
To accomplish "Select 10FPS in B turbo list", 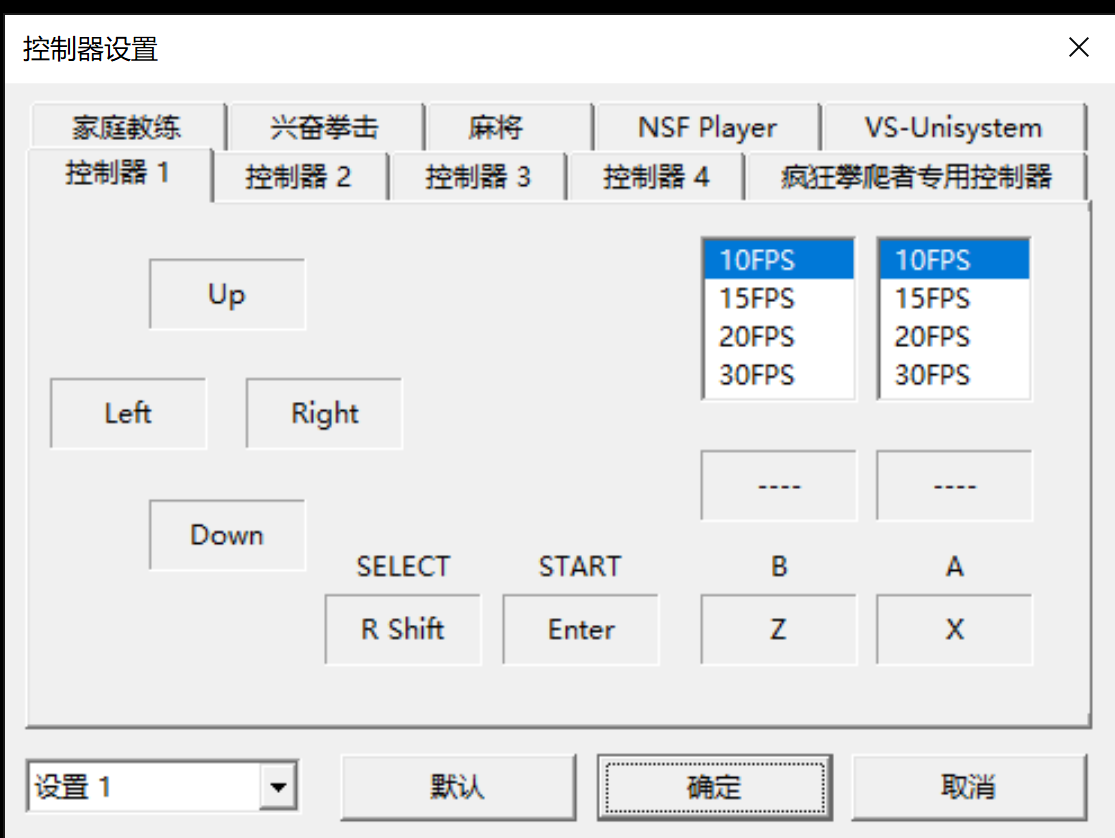I will tap(779, 260).
